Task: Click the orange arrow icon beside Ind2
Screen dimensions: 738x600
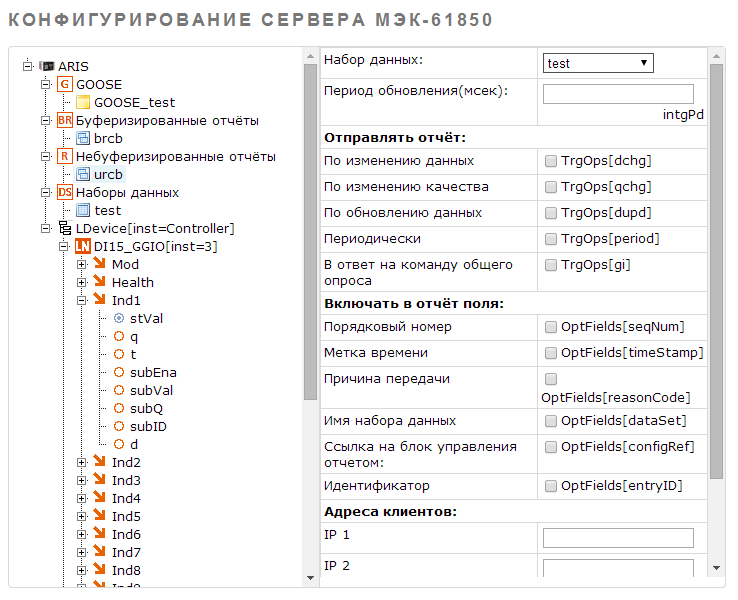Action: point(99,460)
